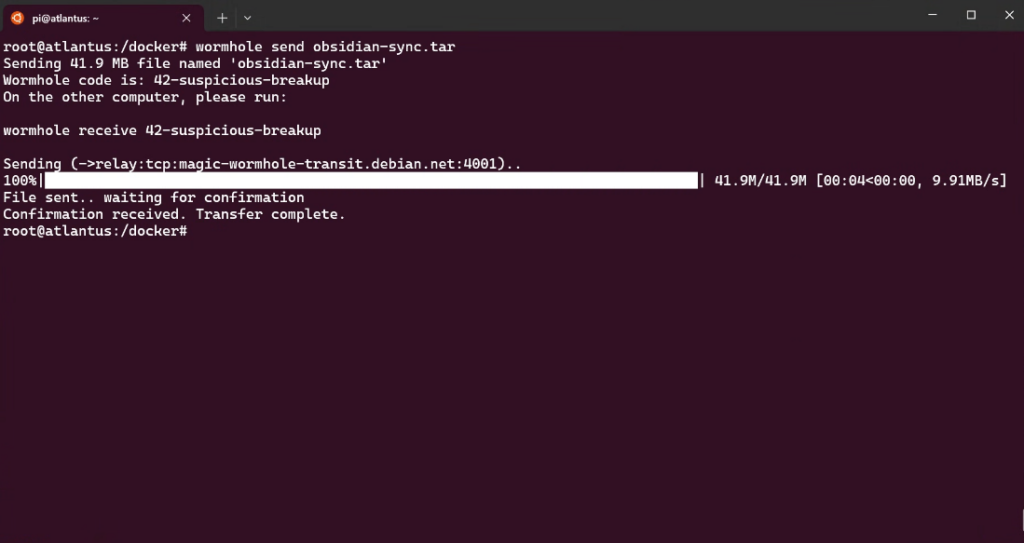Close the pi@atlantus terminal tab

point(186,18)
